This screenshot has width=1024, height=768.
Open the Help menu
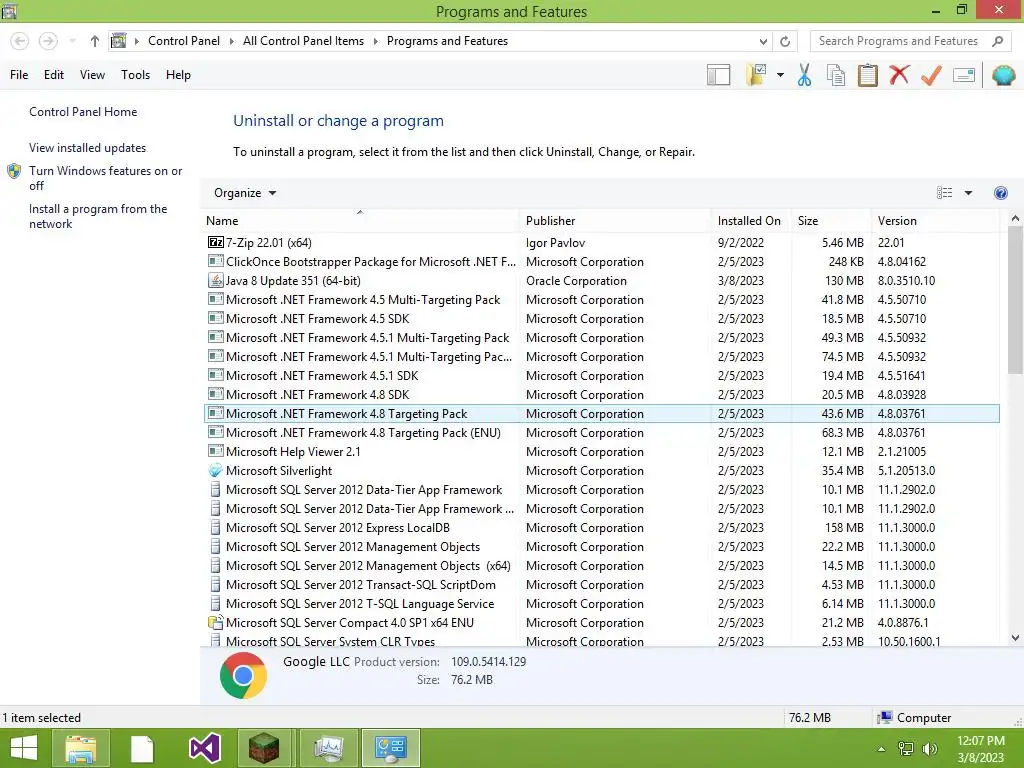[178, 75]
